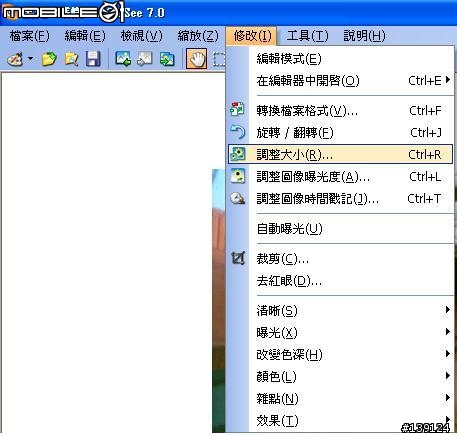Open the 曝光(X) submenu
Viewport: 457px width, 436px height.
pos(340,333)
